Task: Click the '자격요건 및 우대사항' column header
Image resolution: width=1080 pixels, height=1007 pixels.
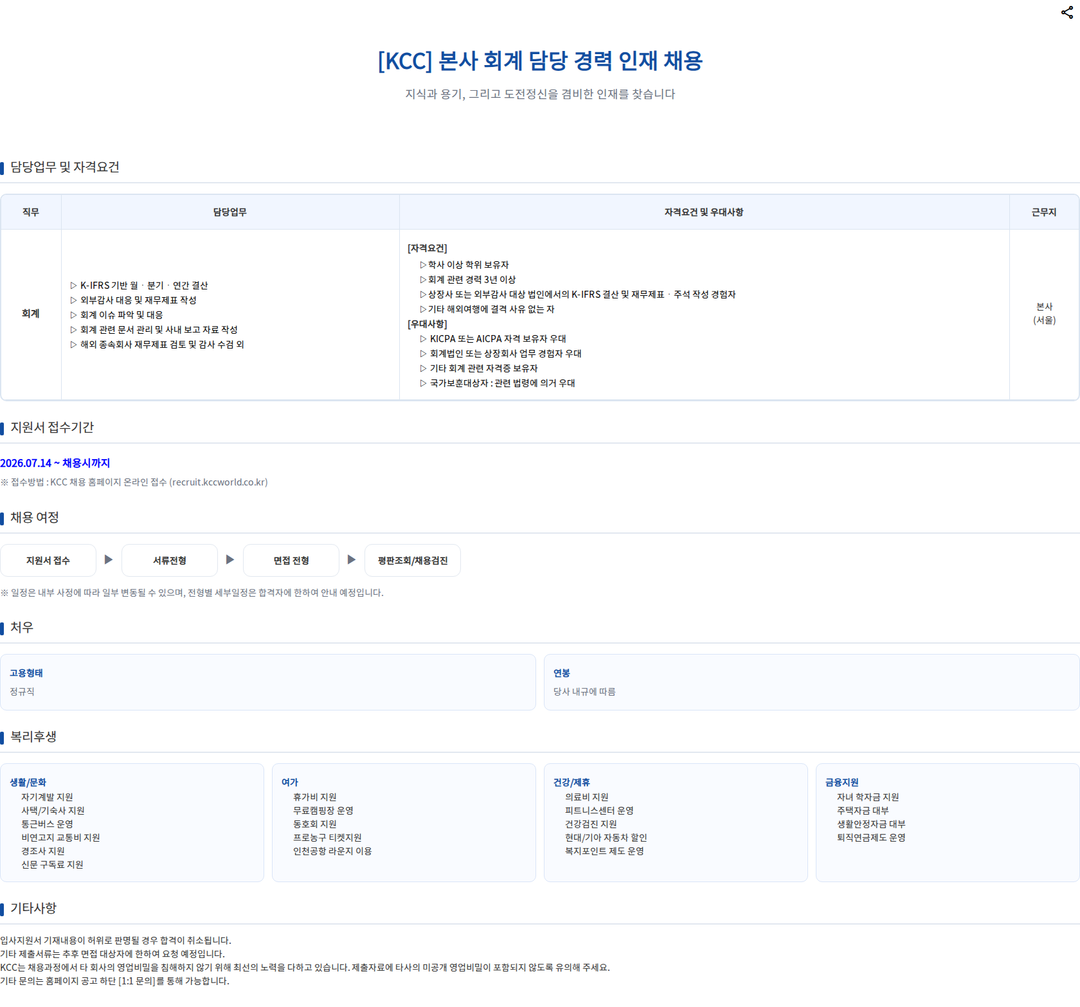Action: tap(704, 212)
